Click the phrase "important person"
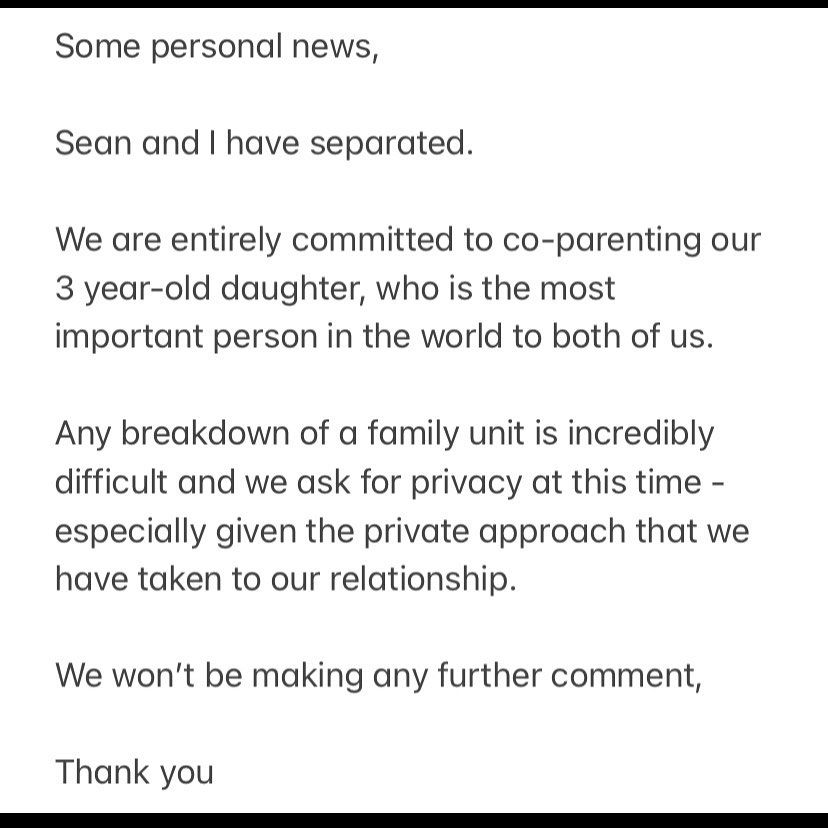Screen dimensions: 828x828 click(x=203, y=336)
